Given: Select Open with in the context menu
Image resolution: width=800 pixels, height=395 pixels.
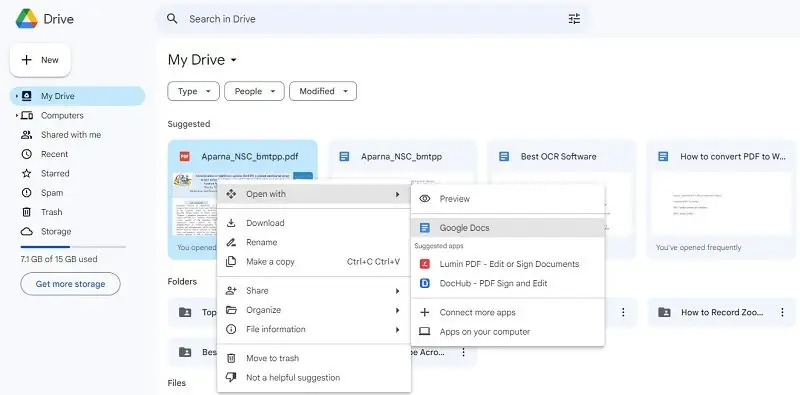Looking at the screenshot, I should coord(314,194).
